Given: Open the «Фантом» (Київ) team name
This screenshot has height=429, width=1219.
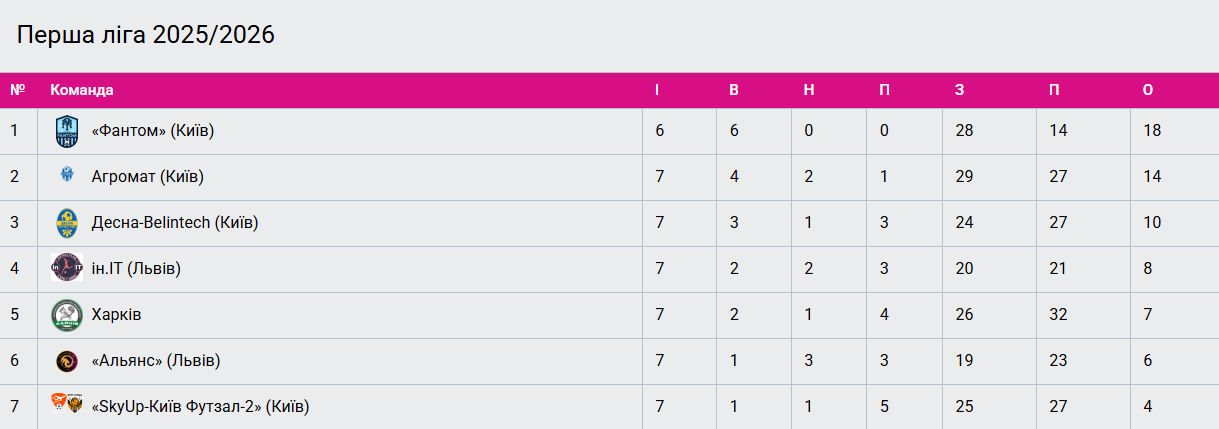Looking at the screenshot, I should 153,131.
